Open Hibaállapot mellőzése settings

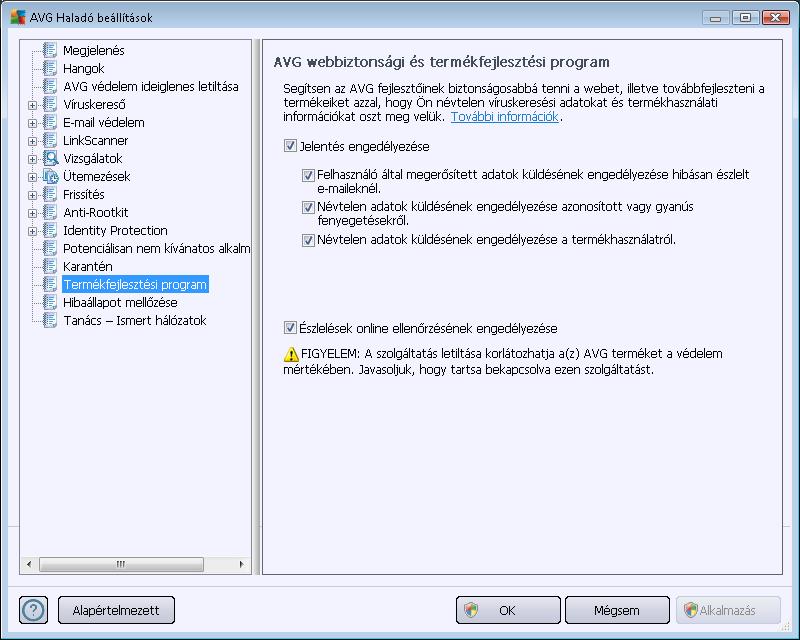tap(120, 303)
